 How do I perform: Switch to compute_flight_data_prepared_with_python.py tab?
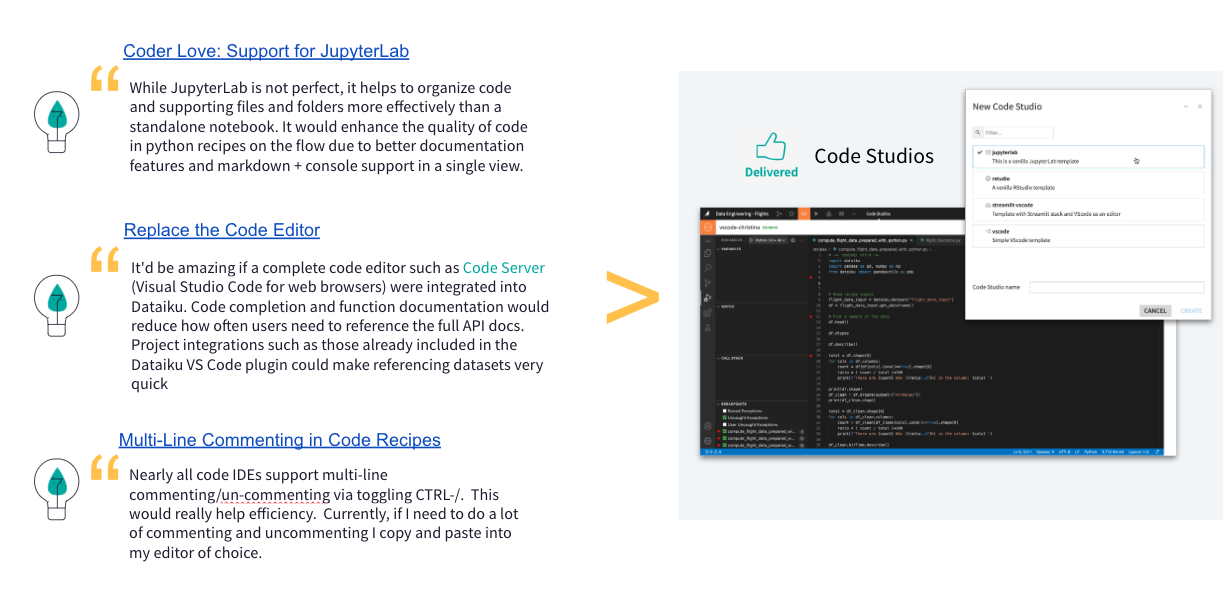pyautogui.click(x=861, y=240)
